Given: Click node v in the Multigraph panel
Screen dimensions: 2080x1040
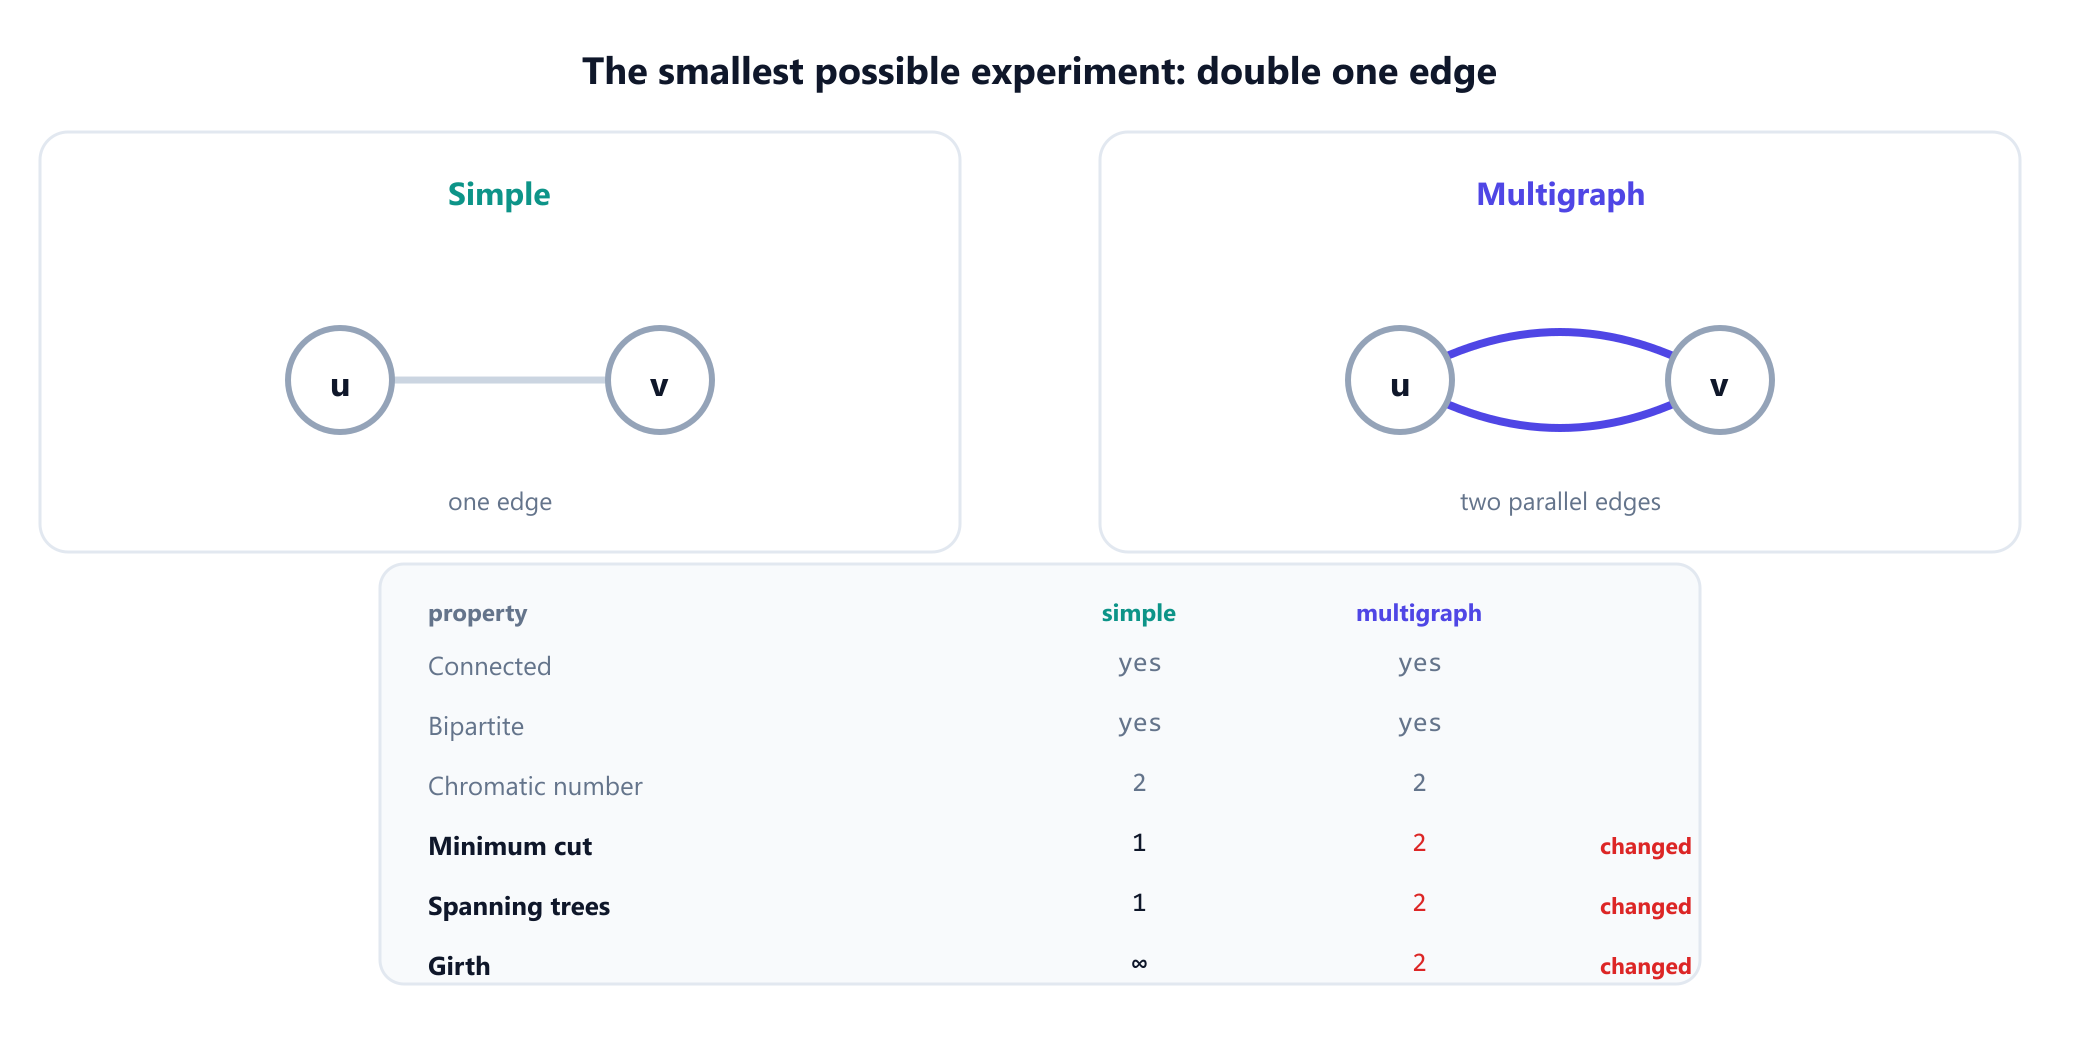Looking at the screenshot, I should 1720,380.
